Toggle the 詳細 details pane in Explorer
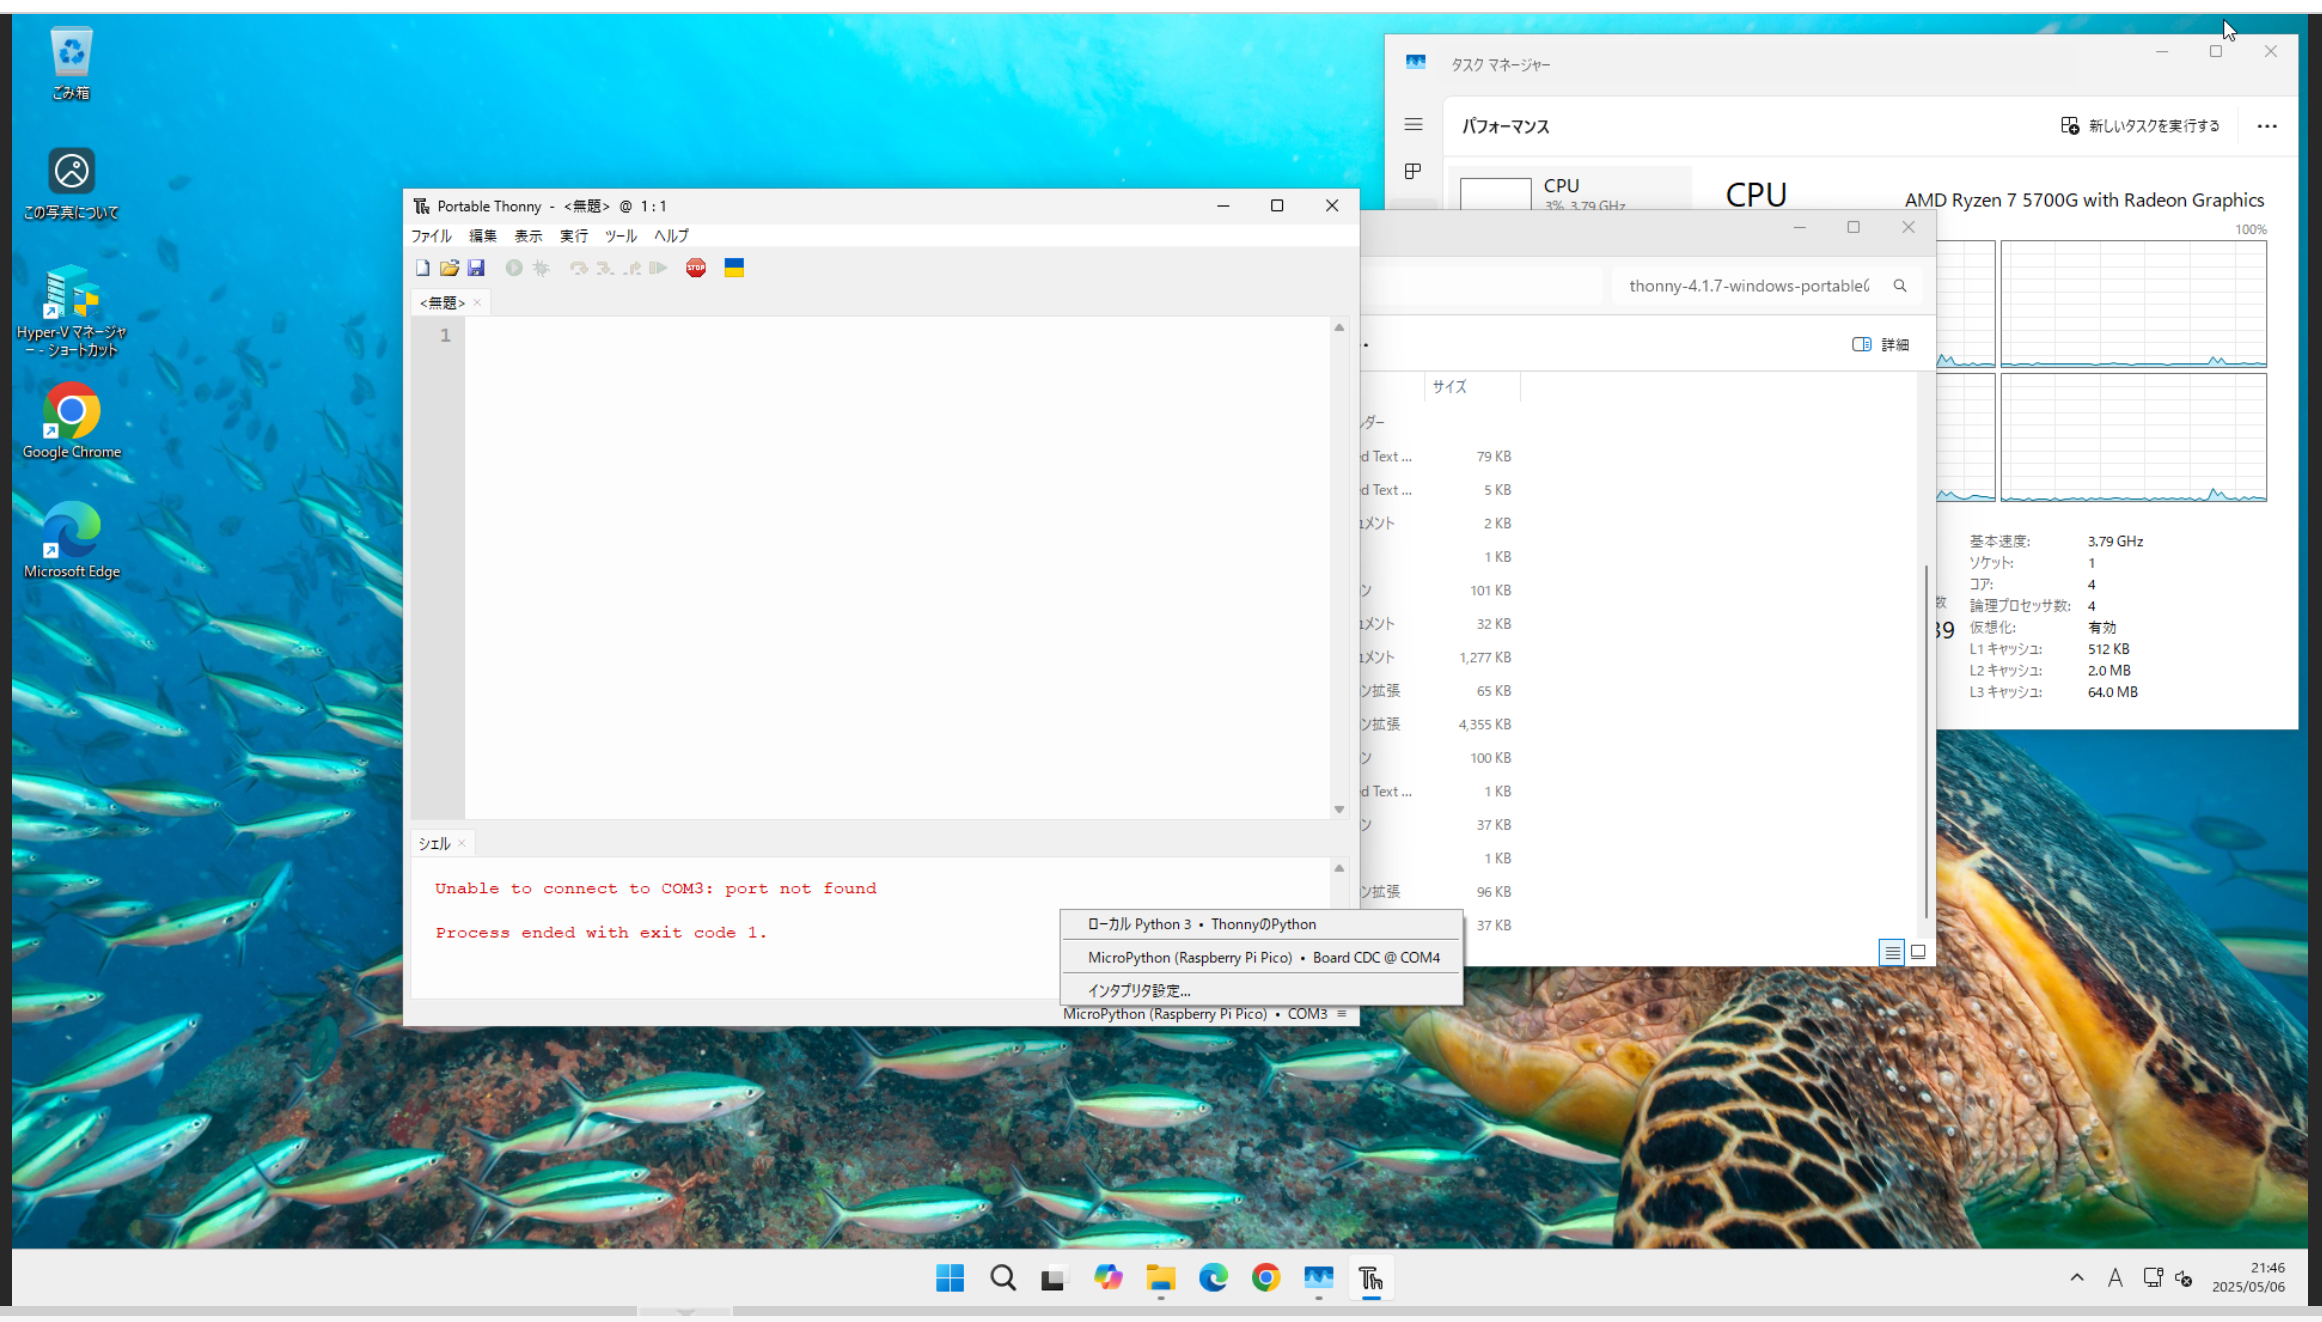Image resolution: width=2322 pixels, height=1322 pixels. (x=1880, y=344)
